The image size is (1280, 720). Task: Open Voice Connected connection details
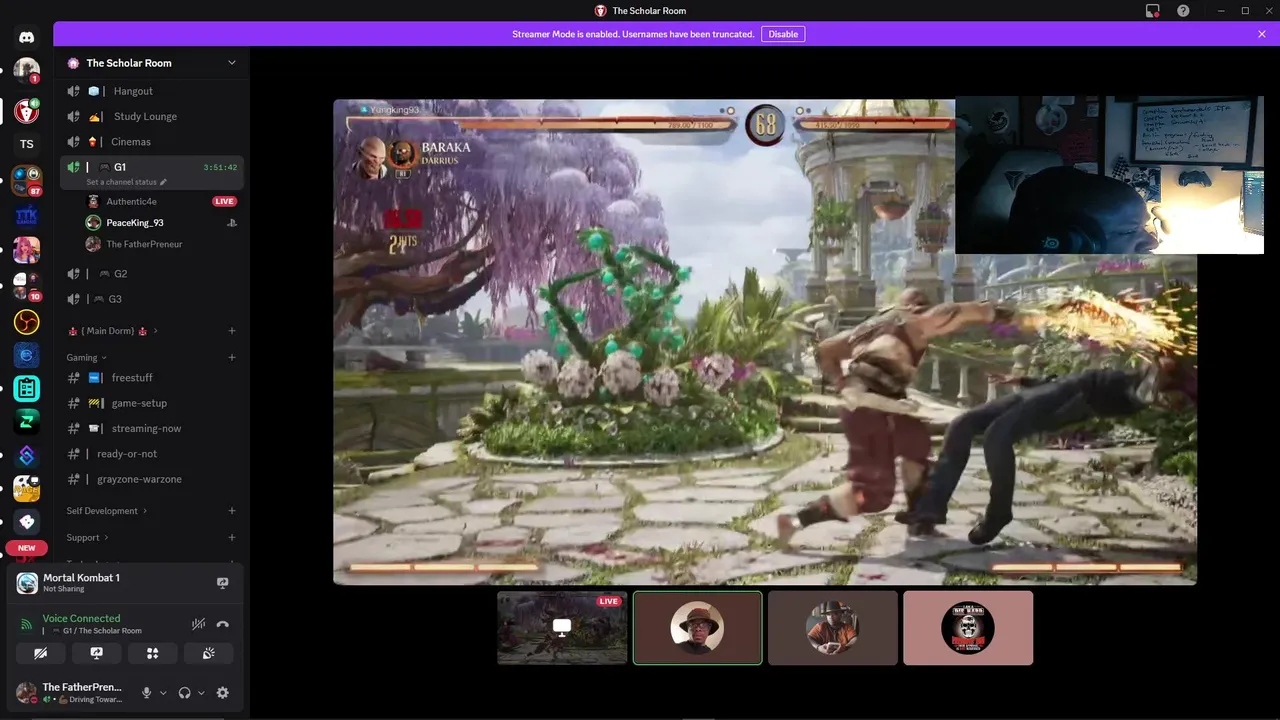pos(81,618)
